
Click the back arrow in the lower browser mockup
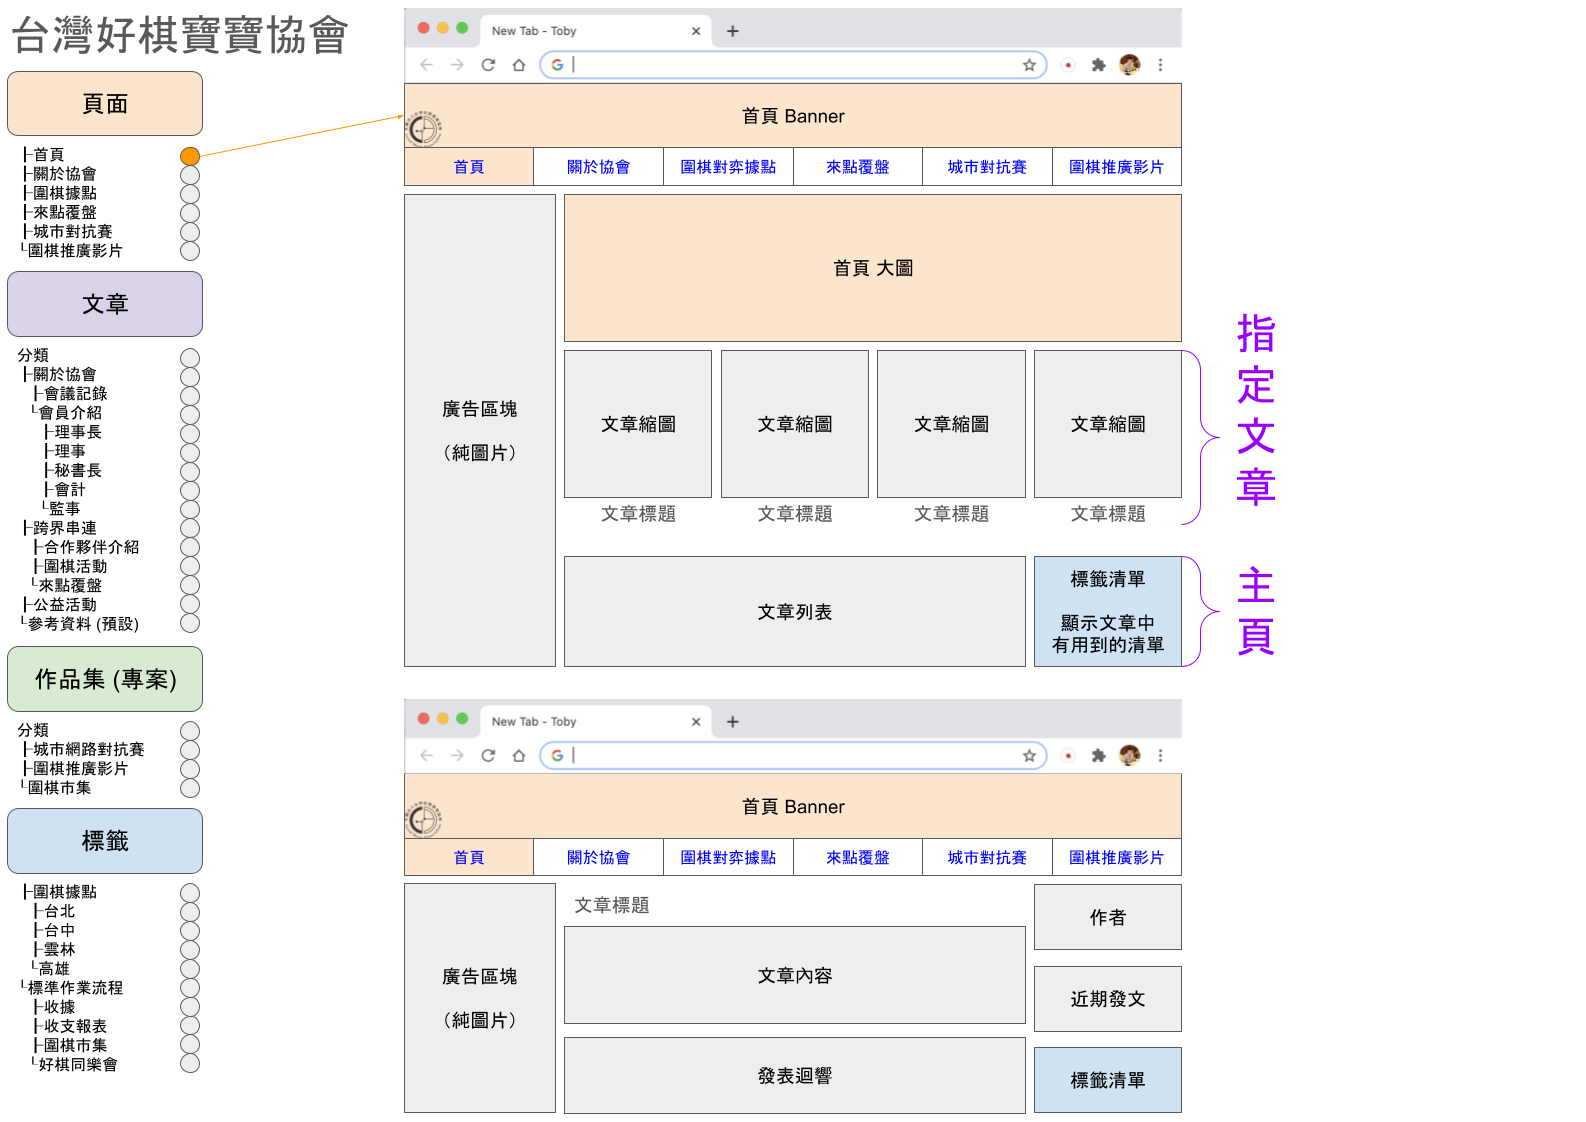pos(427,756)
